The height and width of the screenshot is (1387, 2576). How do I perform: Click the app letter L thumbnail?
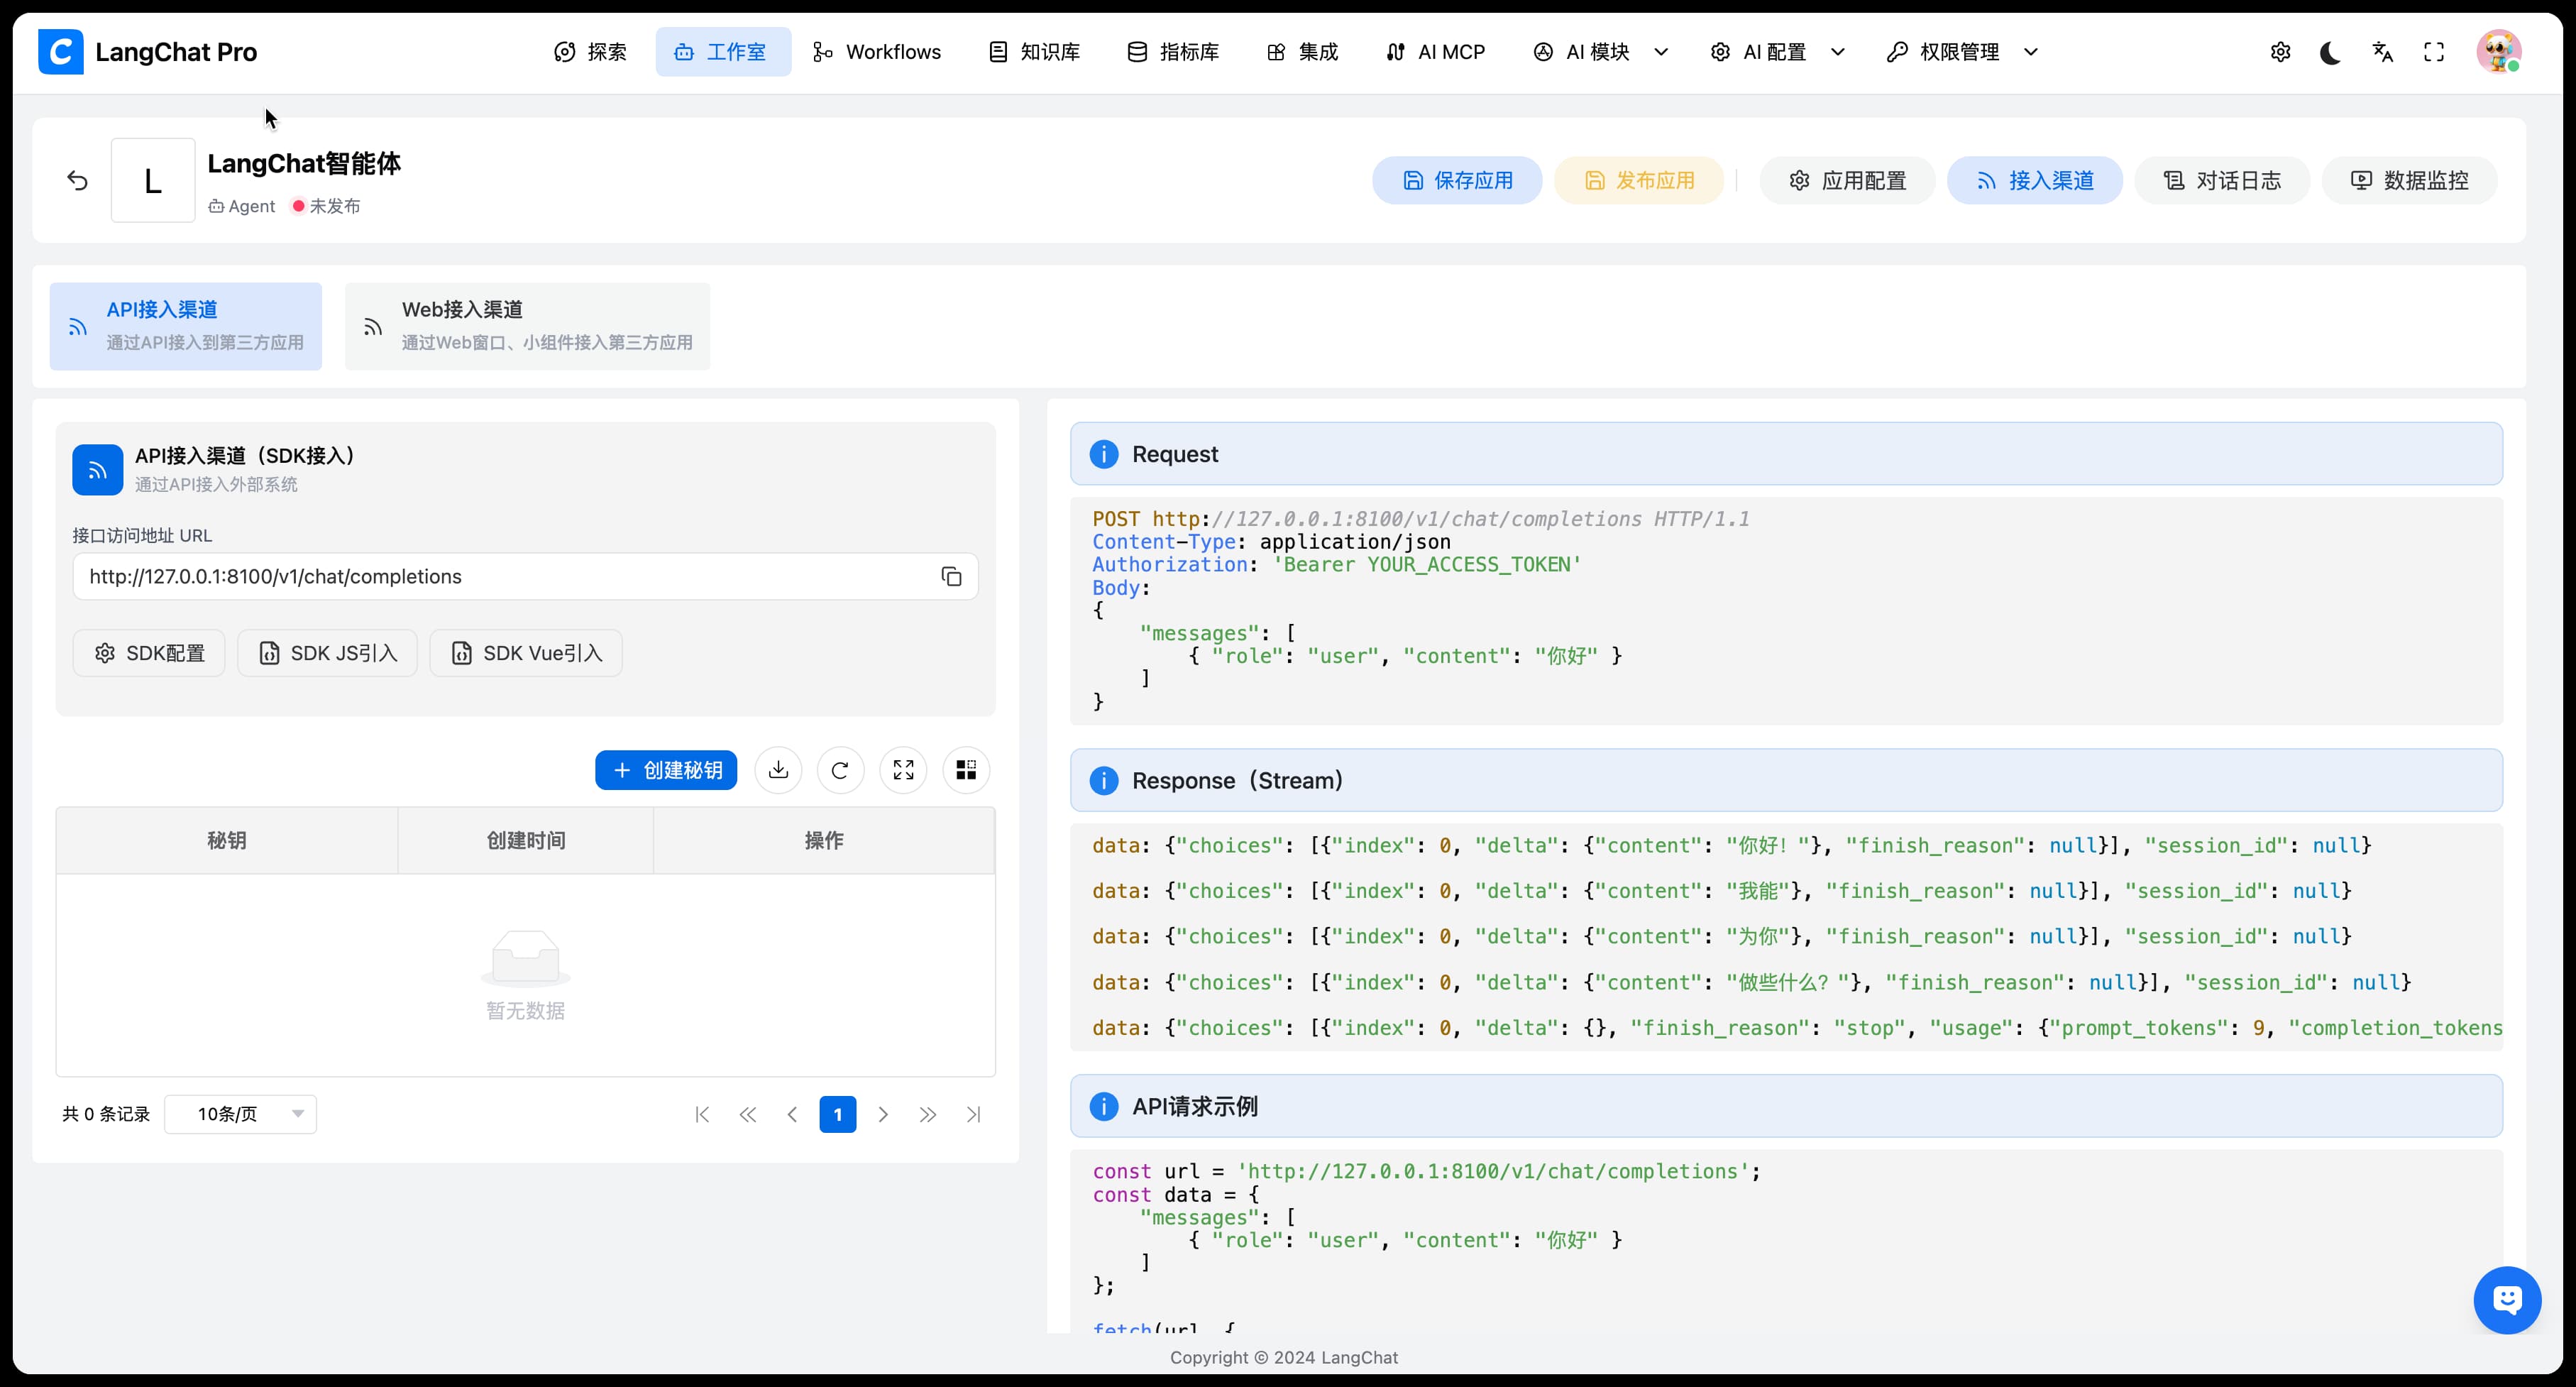point(153,181)
